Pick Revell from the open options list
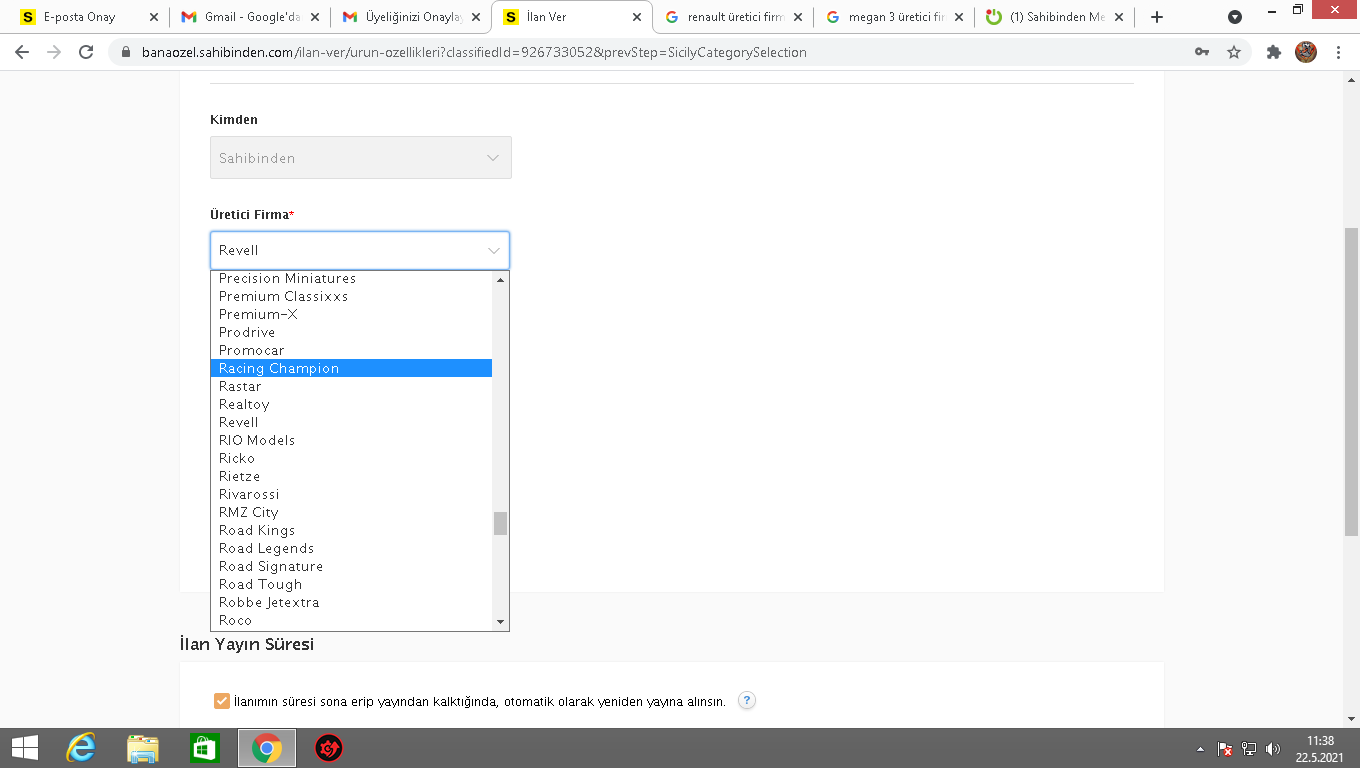Viewport: 1360px width, 768px height. pyautogui.click(x=352, y=422)
